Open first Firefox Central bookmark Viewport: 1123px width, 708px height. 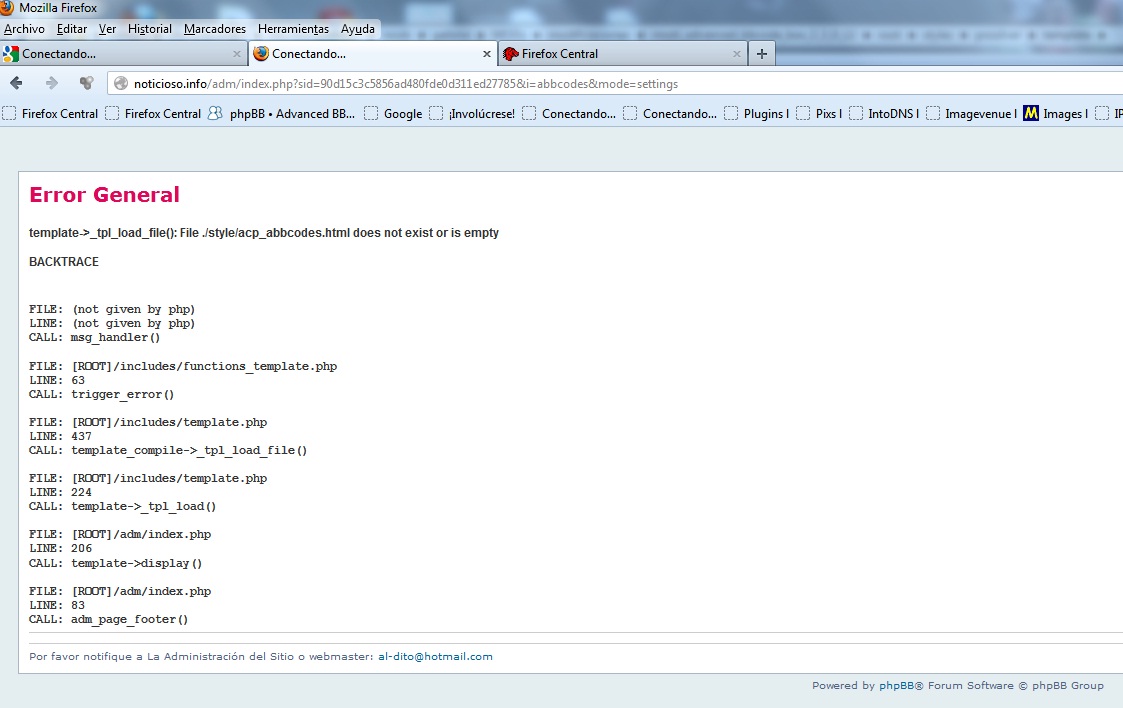pos(51,113)
